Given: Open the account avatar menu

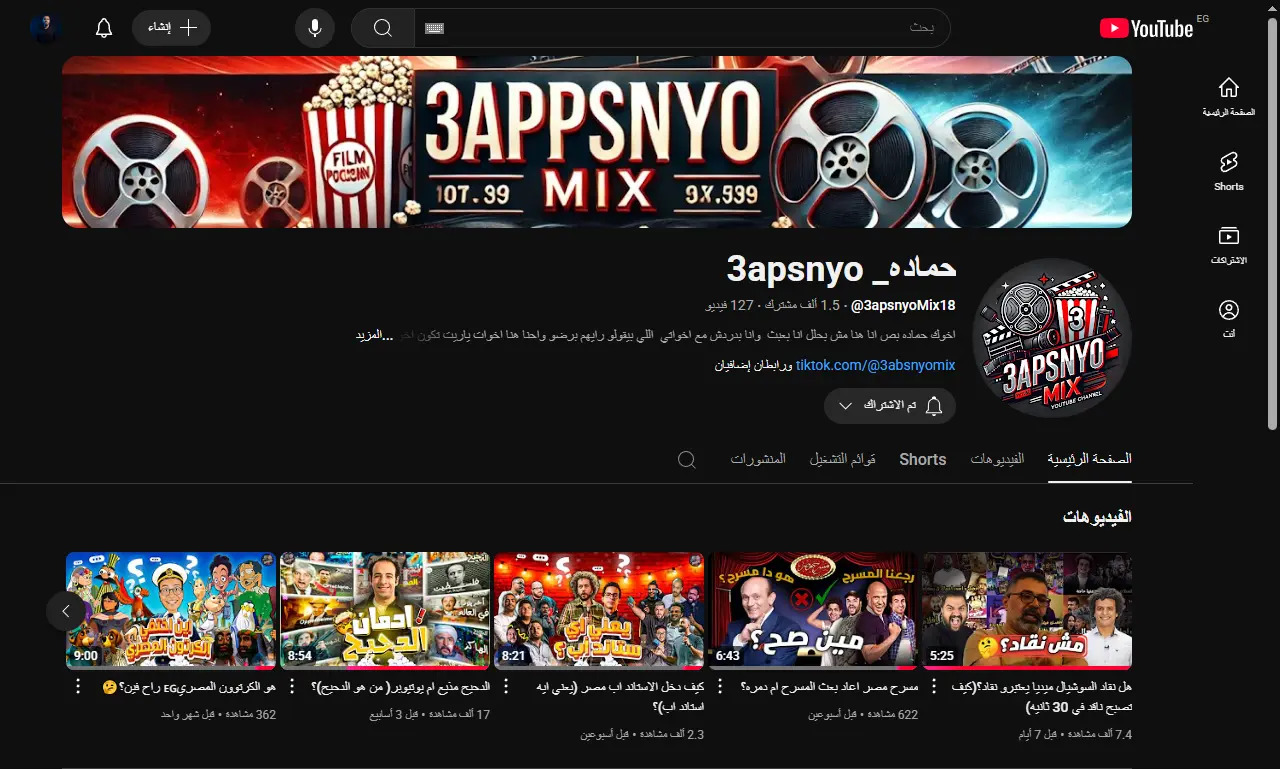Looking at the screenshot, I should coord(46,28).
